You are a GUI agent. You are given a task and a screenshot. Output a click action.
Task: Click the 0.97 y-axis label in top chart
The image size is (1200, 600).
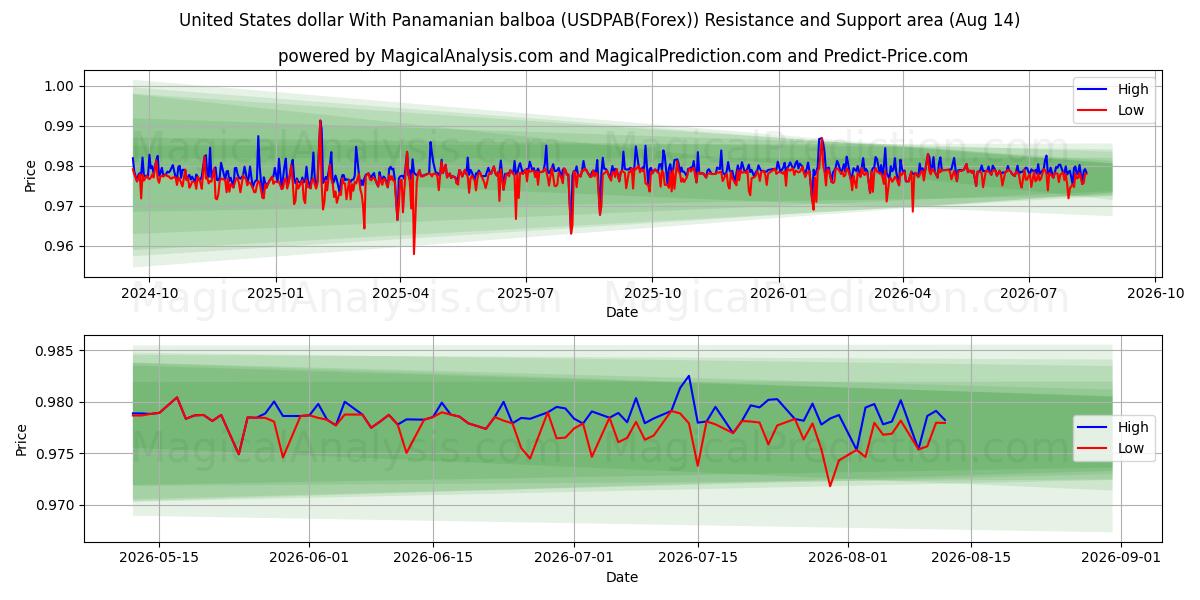click(61, 206)
